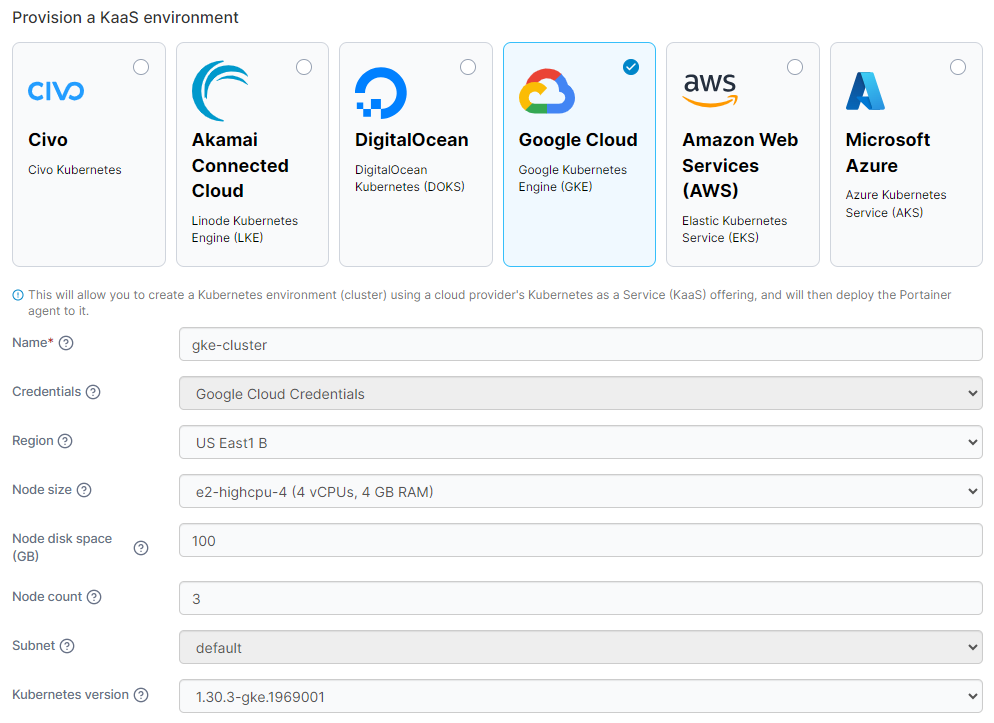Select the Microsoft Azure radio button
Viewport: 994px width, 723px height.
coord(958,67)
